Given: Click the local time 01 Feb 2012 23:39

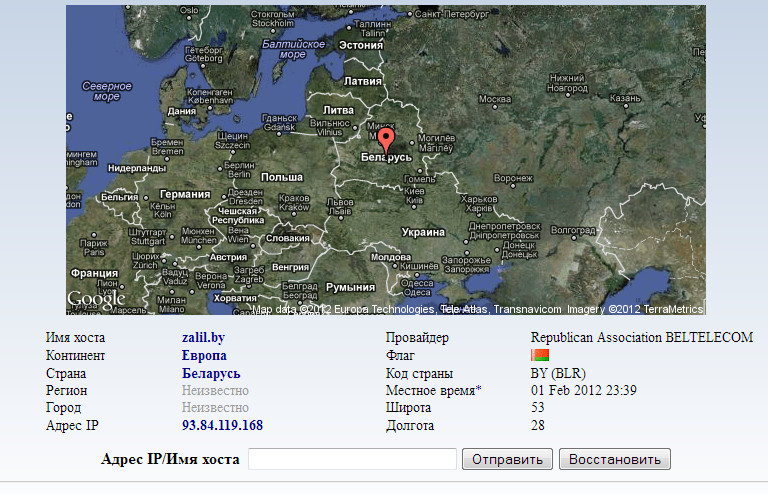Looking at the screenshot, I should [584, 390].
